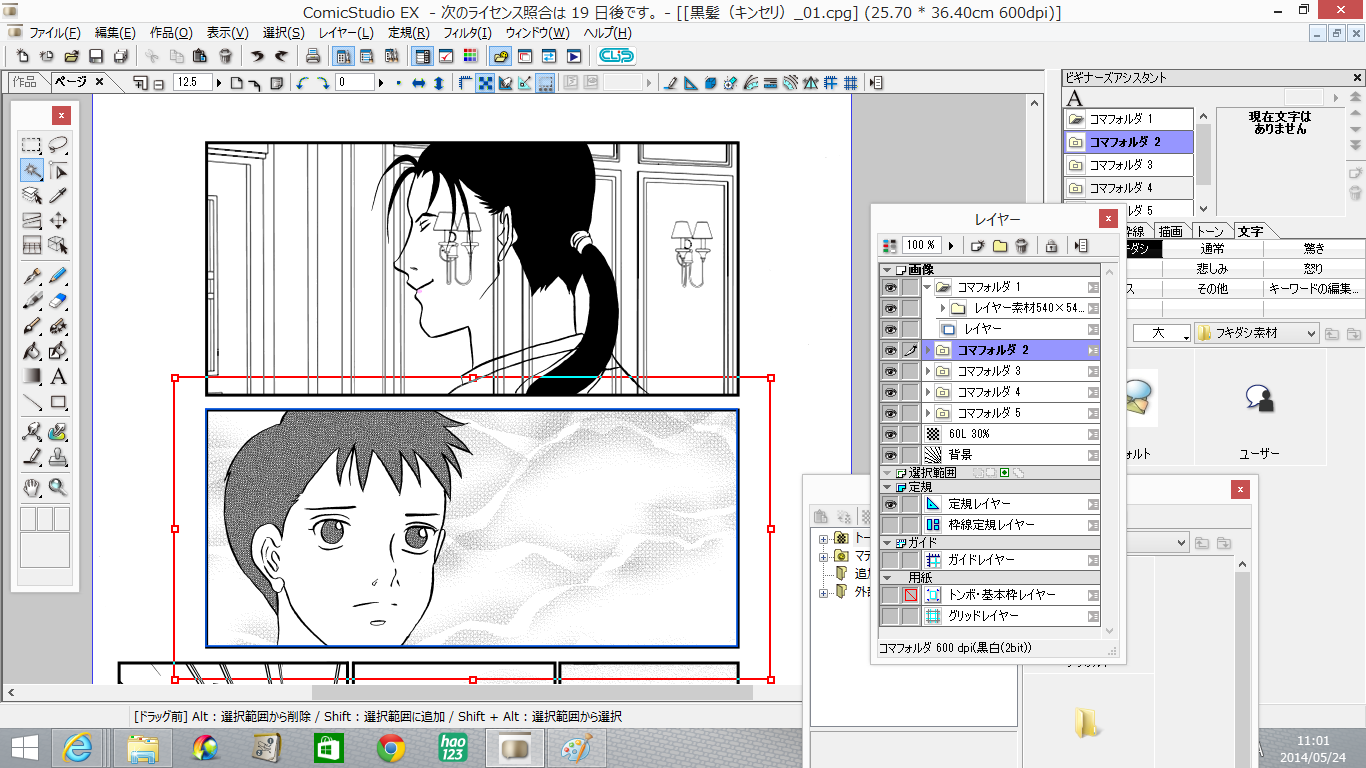Select the magic wand tool
This screenshot has width=1366, height=768.
pyautogui.click(x=32, y=170)
